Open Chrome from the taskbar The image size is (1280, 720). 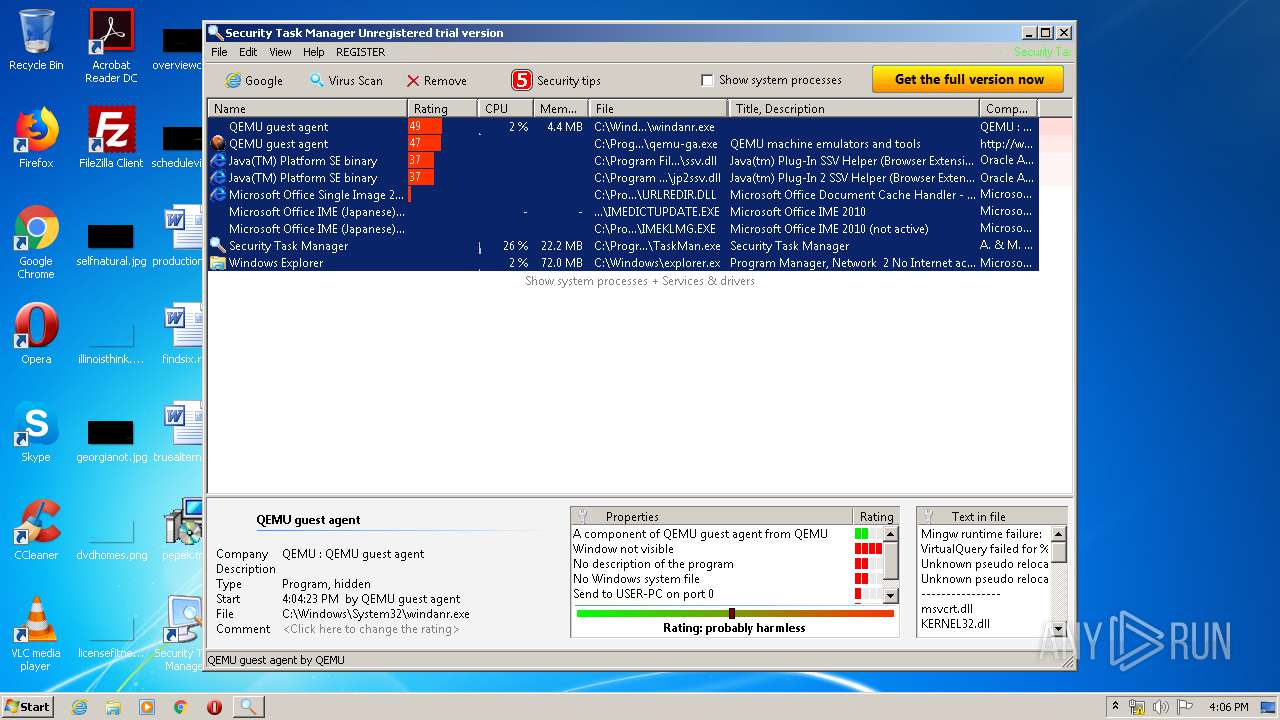pyautogui.click(x=181, y=707)
